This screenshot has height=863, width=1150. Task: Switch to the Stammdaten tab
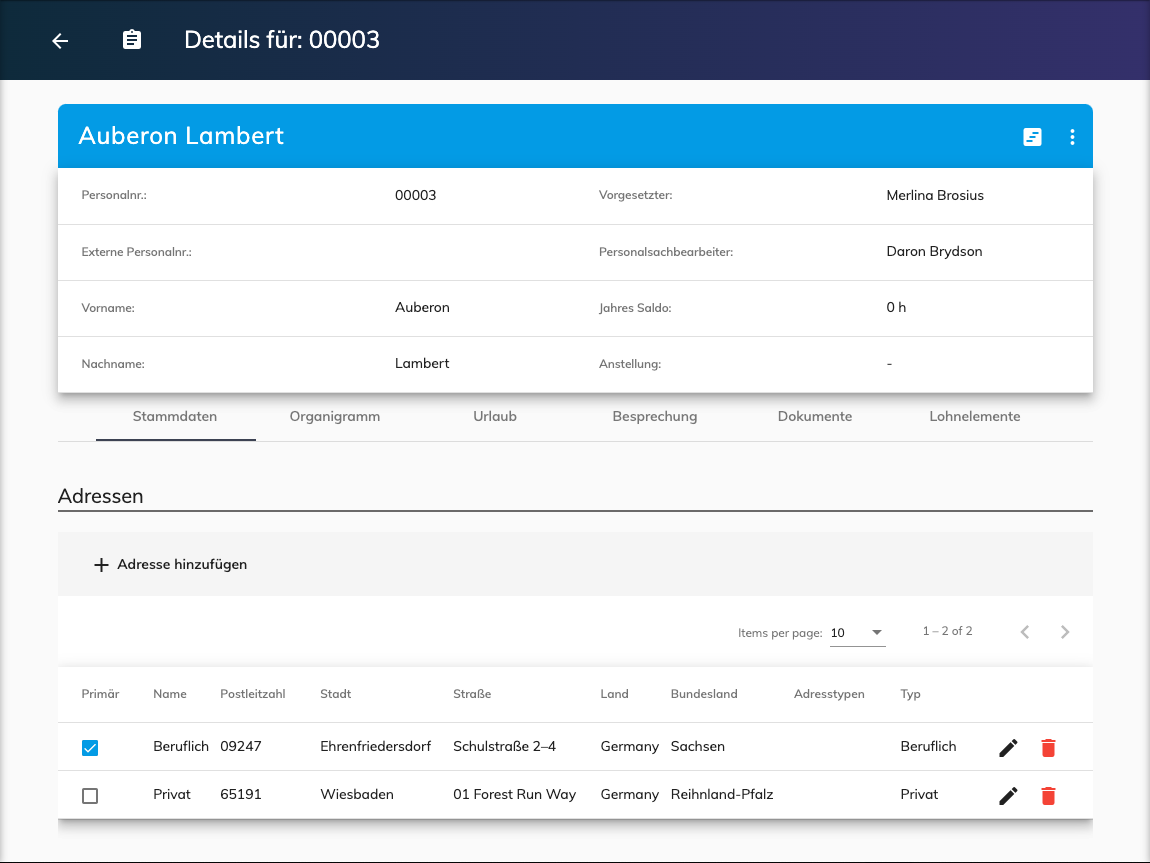click(175, 416)
